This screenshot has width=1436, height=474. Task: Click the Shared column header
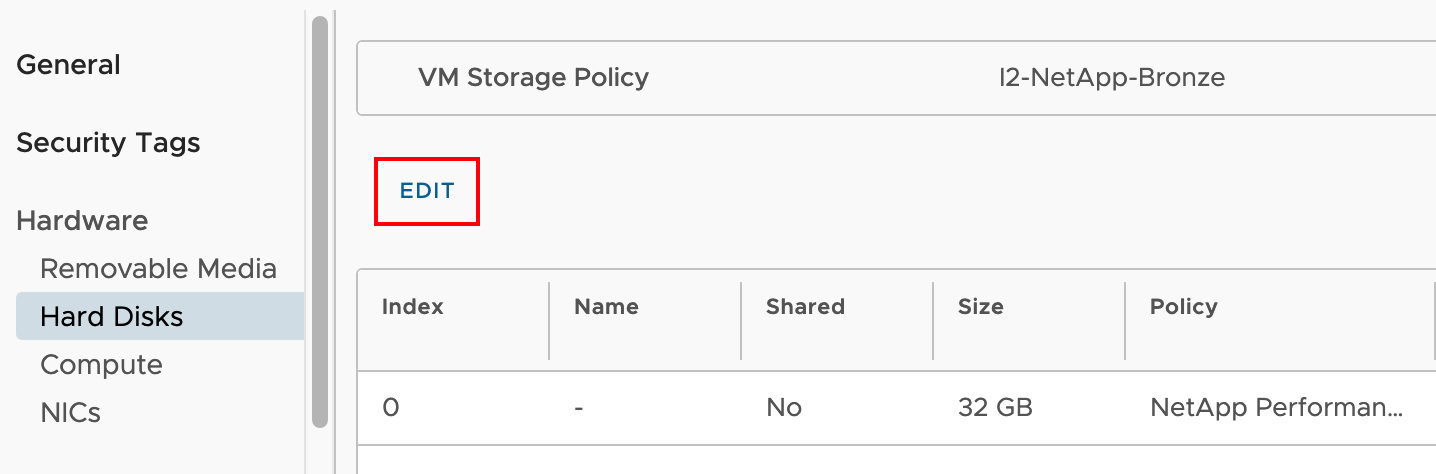[x=805, y=307]
